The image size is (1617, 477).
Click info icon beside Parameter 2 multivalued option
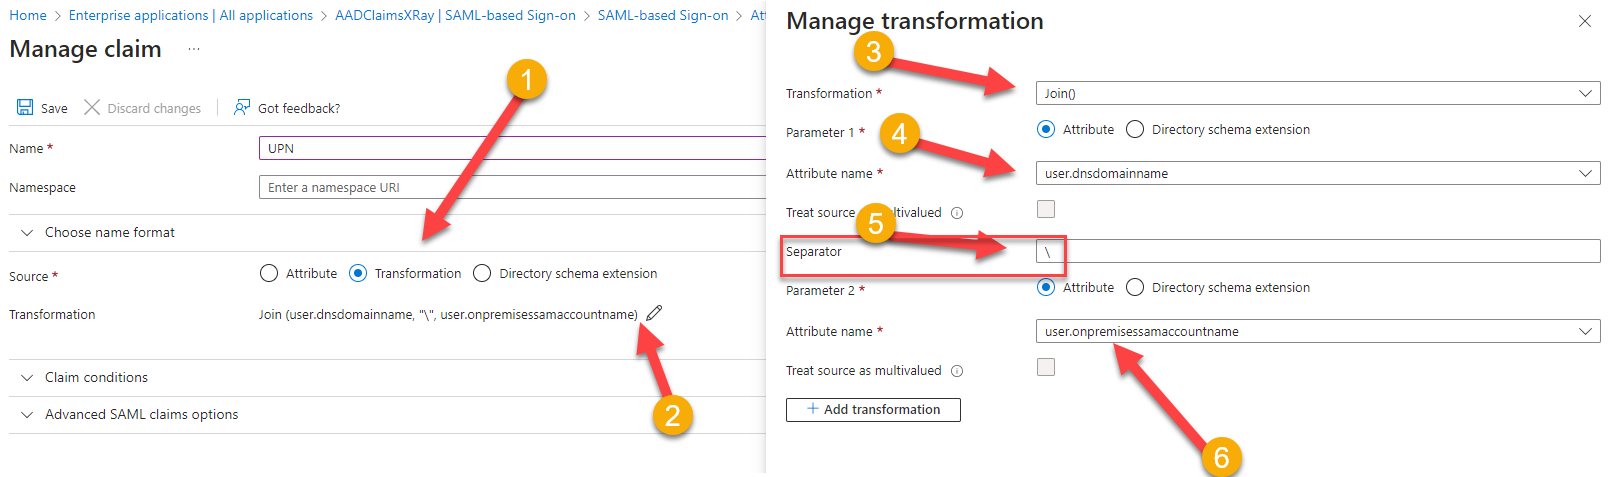pos(957,371)
